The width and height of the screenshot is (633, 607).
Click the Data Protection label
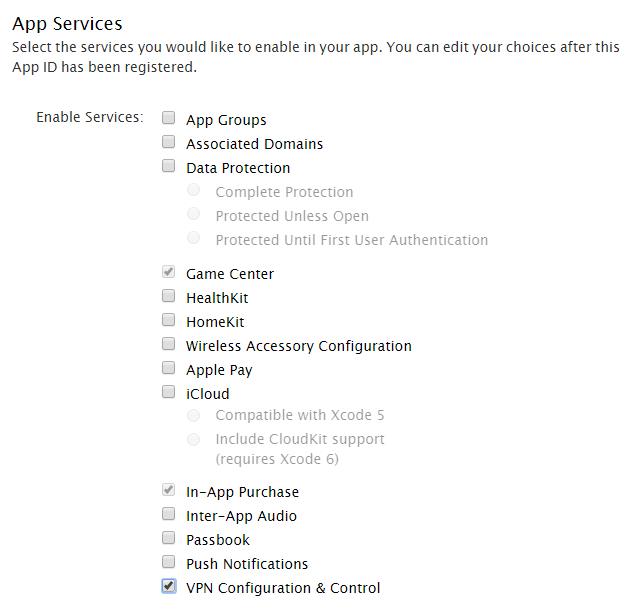[x=238, y=168]
